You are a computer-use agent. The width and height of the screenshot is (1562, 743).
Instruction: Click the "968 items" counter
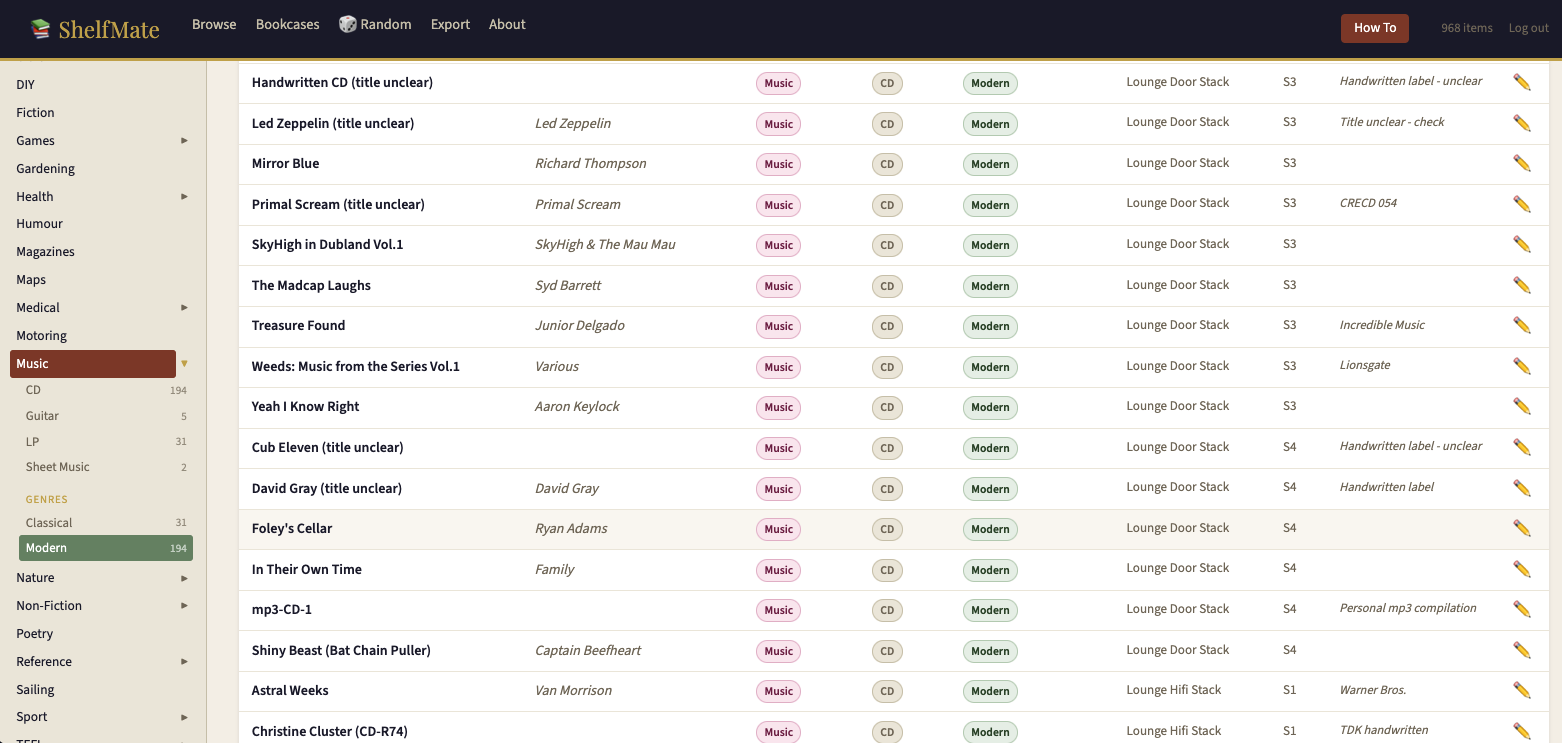(1467, 28)
